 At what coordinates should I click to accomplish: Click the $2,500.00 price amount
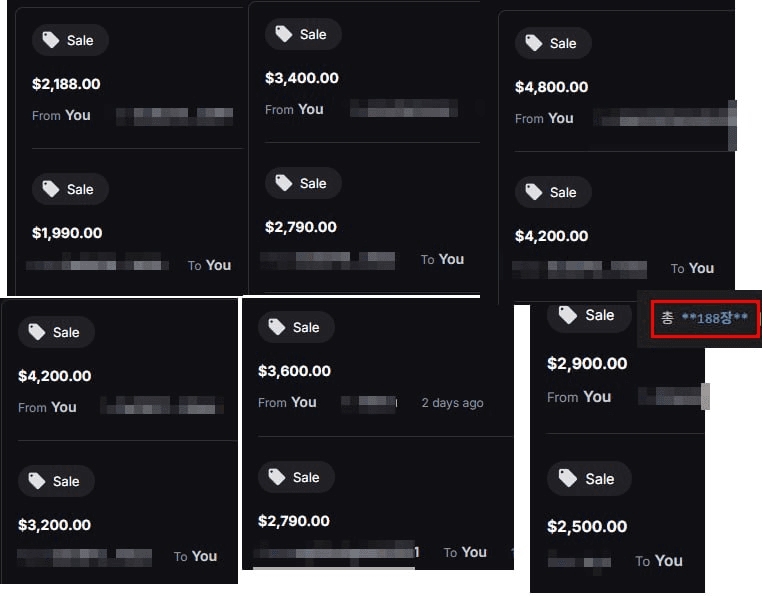pyautogui.click(x=587, y=527)
